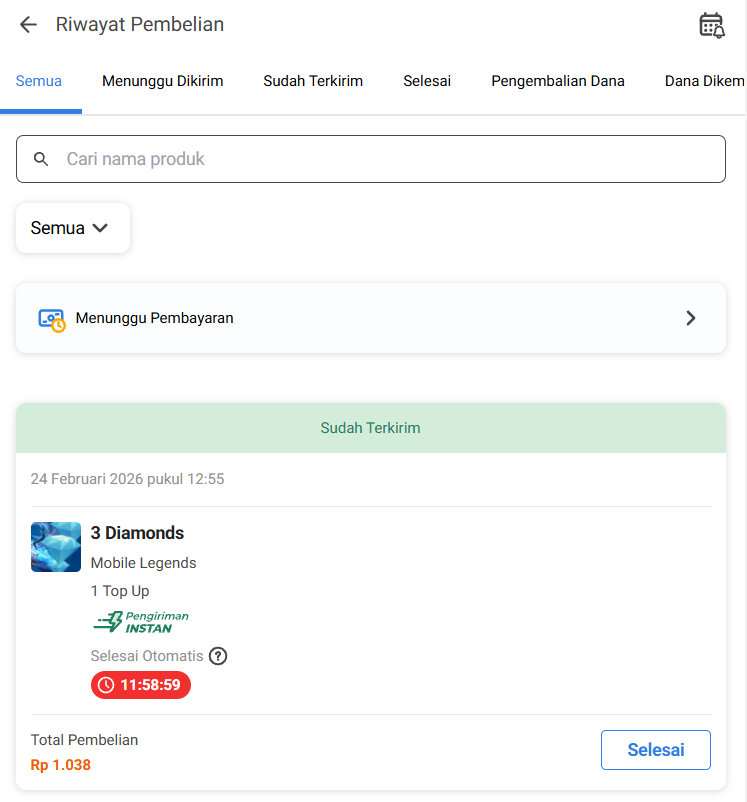Click the Mobile Legends product thumbnail

click(x=56, y=547)
